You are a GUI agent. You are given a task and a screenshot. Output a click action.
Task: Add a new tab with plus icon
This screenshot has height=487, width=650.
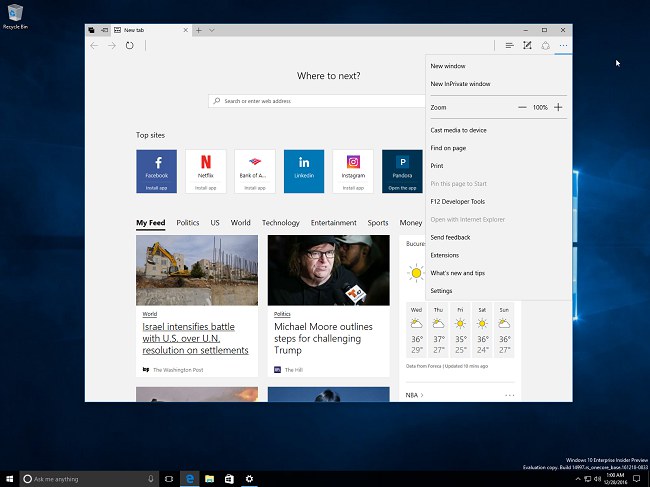[199, 30]
